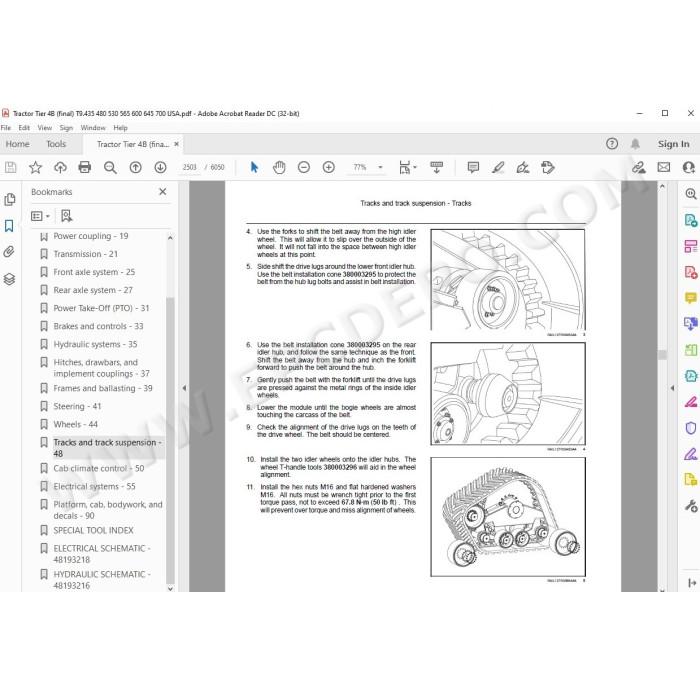Zoom in with the plus circle
The width and height of the screenshot is (700, 700).
[x=329, y=167]
